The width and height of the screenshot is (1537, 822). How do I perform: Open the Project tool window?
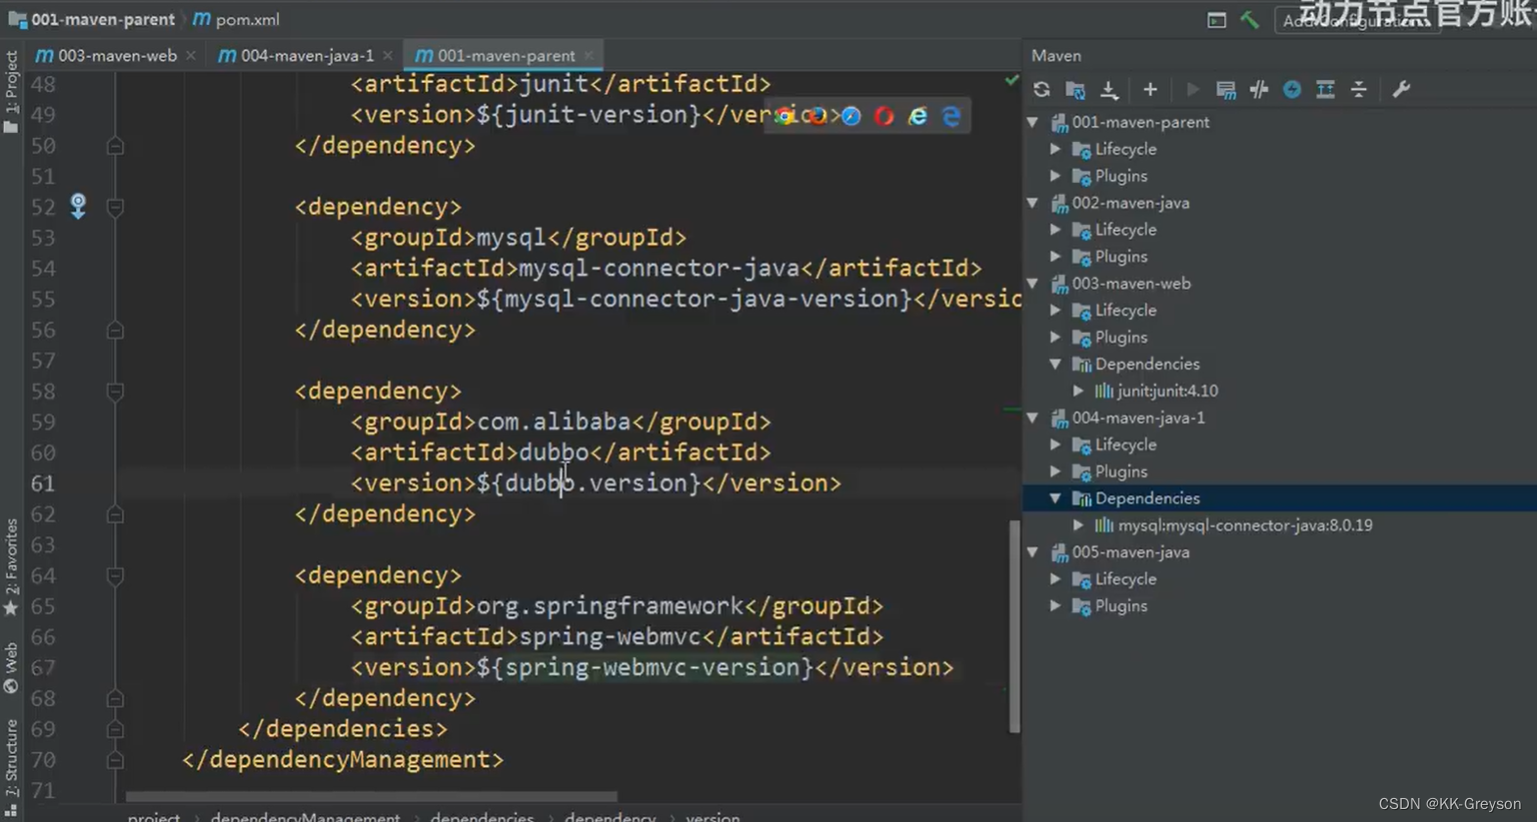click(11, 92)
